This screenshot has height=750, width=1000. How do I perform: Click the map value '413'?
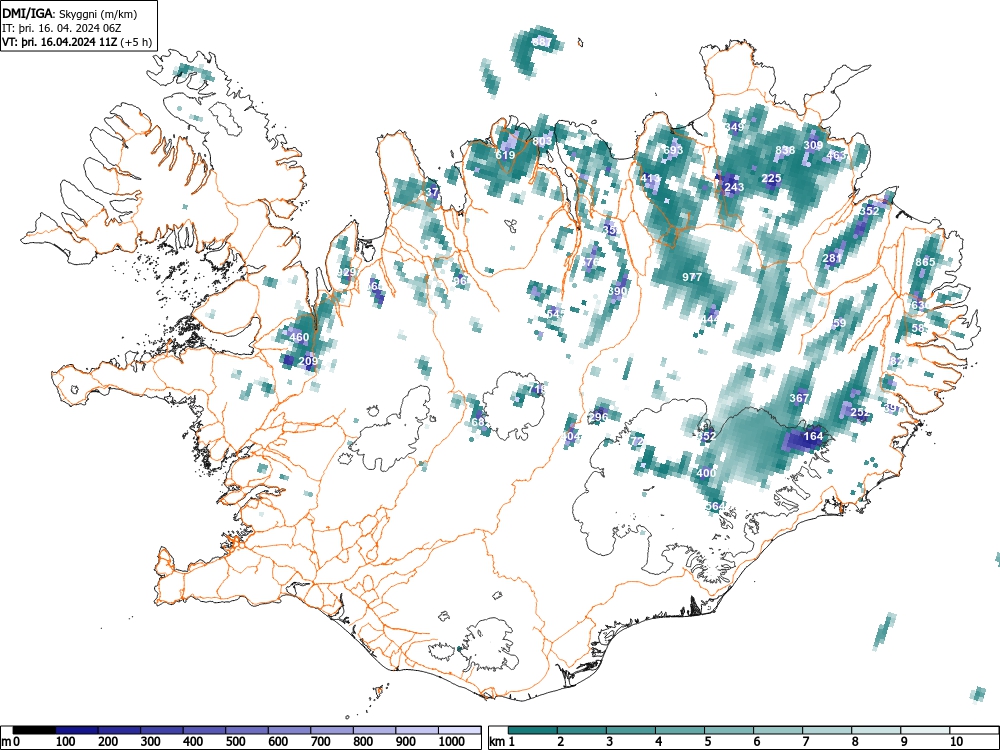[x=651, y=178]
